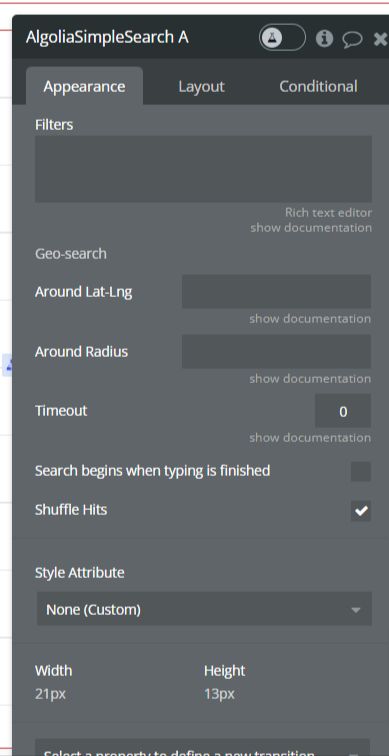
Task: Open the Style Attribute dropdown
Action: pos(204,609)
